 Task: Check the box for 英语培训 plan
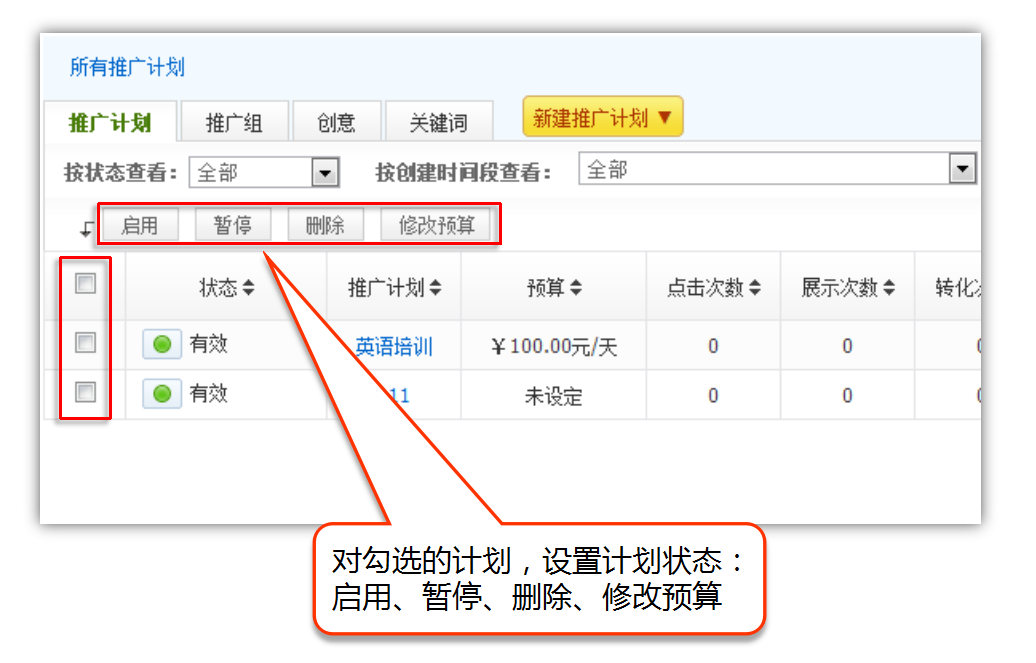(x=86, y=343)
